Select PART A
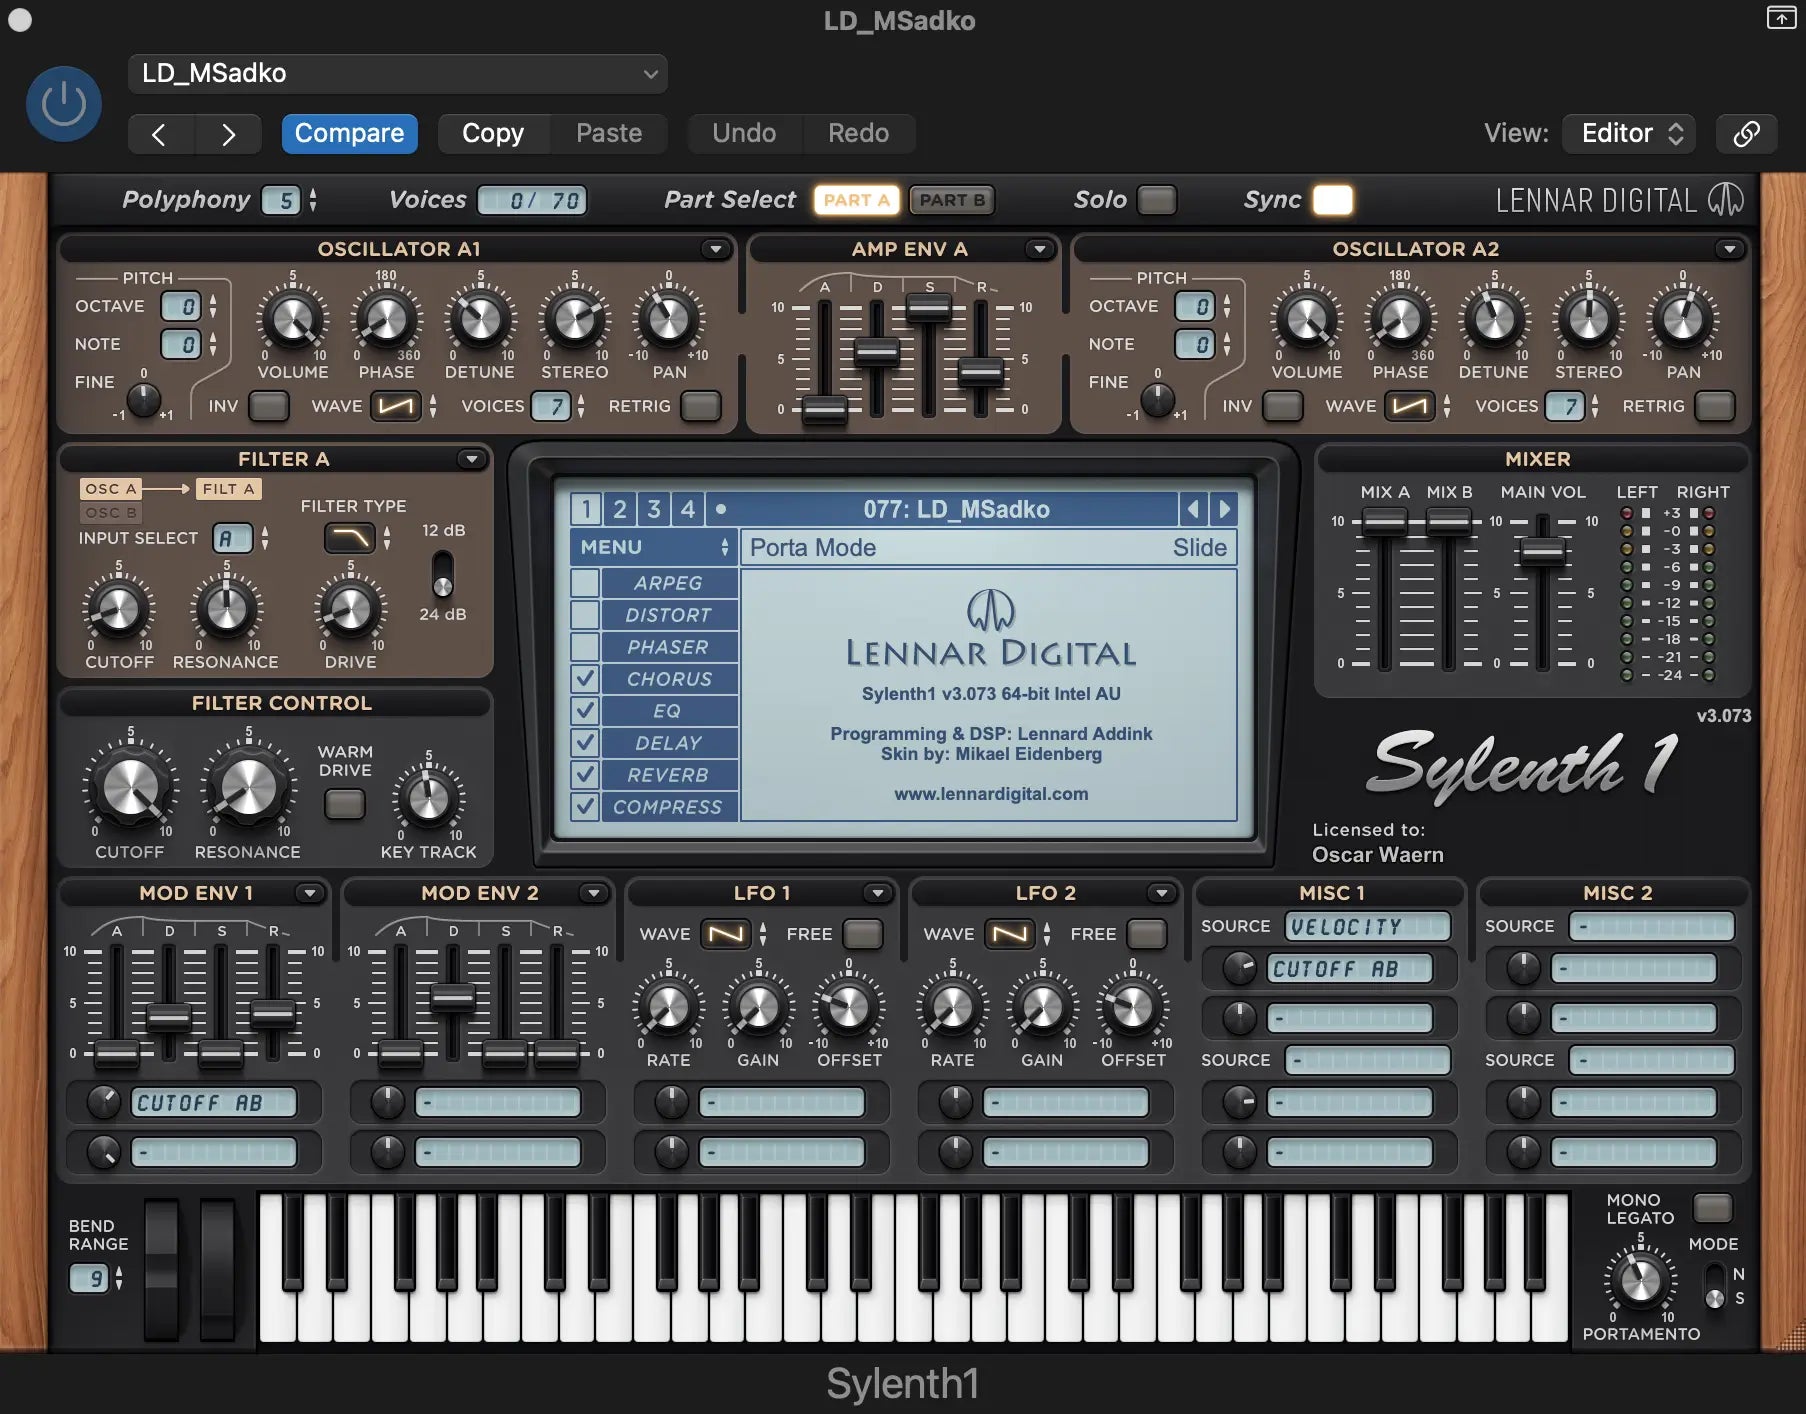Viewport: 1806px width, 1414px height. tap(857, 200)
